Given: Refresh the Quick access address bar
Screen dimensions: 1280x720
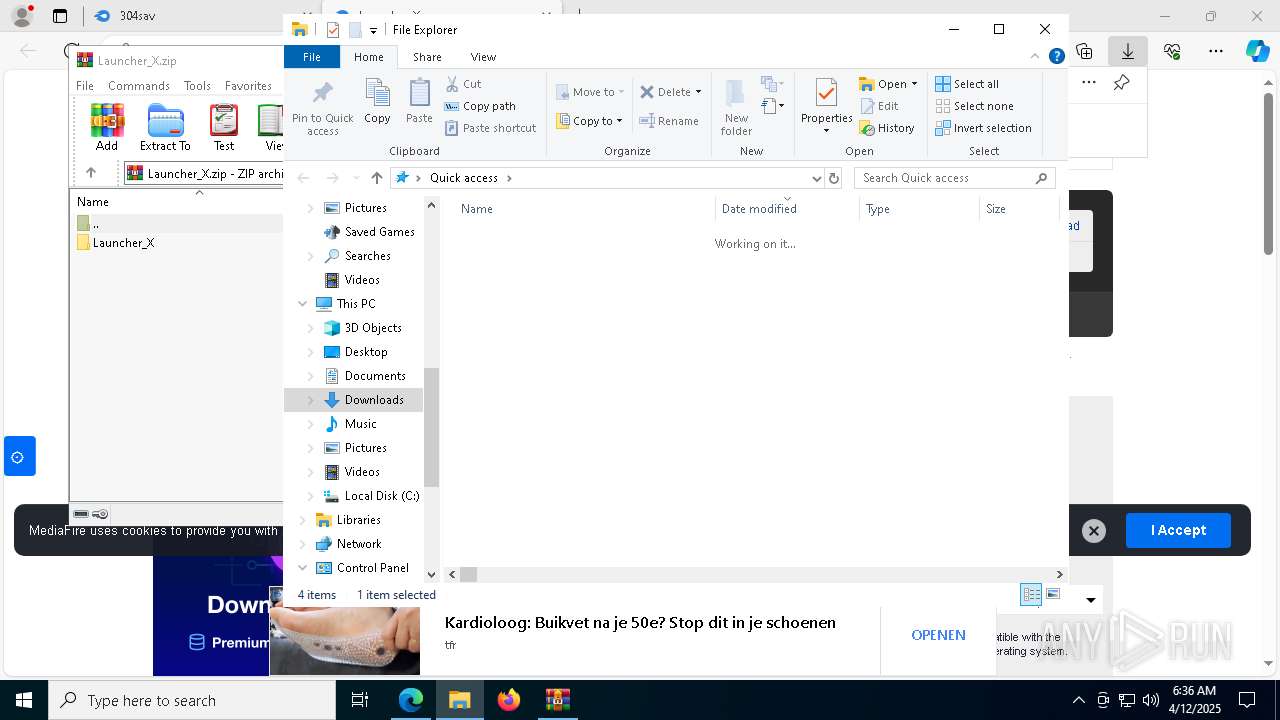Looking at the screenshot, I should [834, 178].
